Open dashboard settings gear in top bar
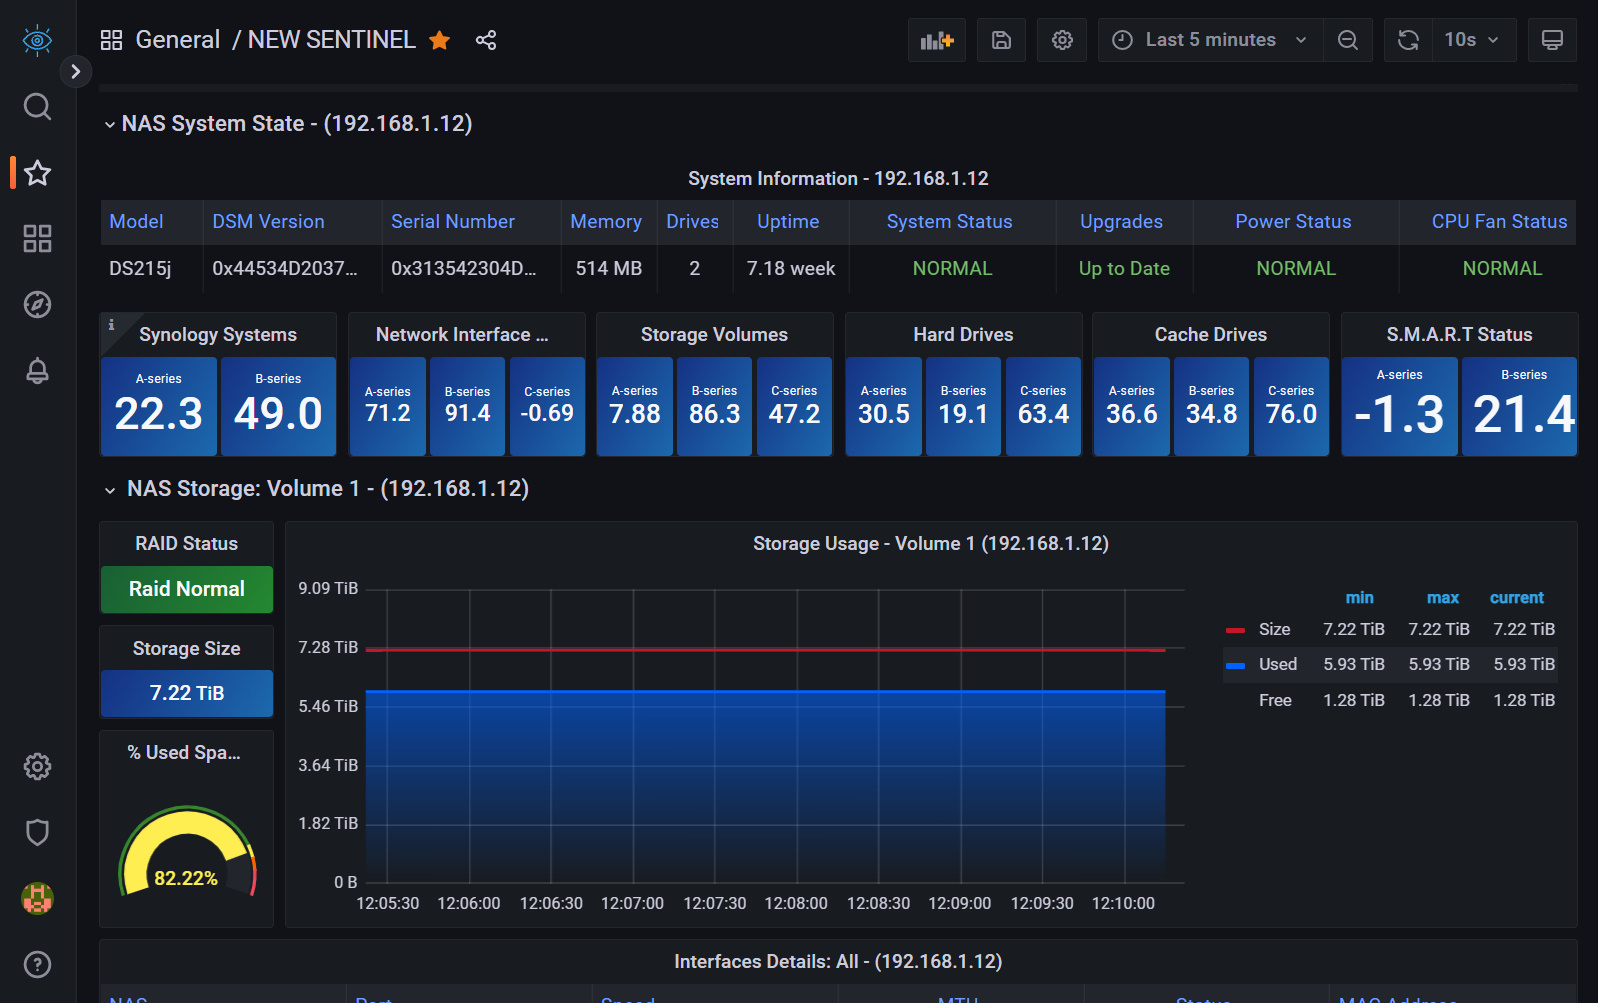1598x1003 pixels. [1062, 40]
